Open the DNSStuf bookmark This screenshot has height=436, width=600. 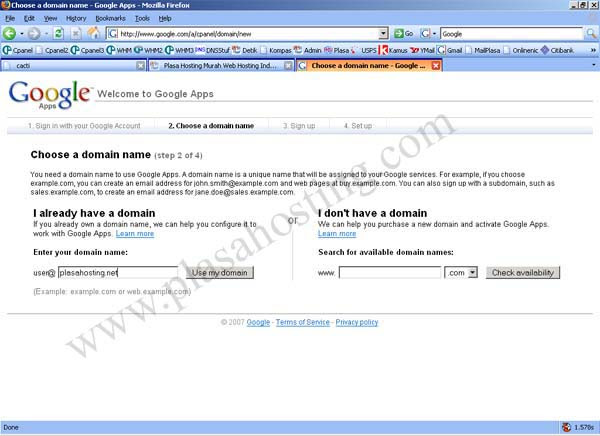point(213,50)
